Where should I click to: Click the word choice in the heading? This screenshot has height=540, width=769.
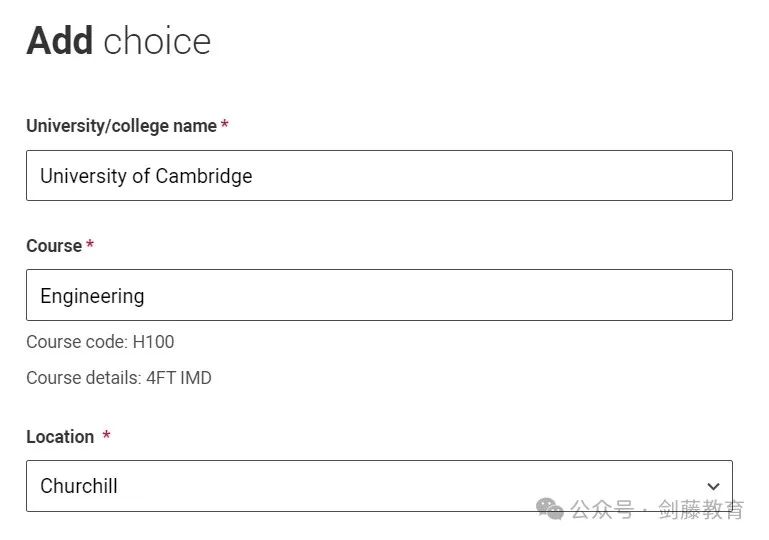tap(157, 42)
